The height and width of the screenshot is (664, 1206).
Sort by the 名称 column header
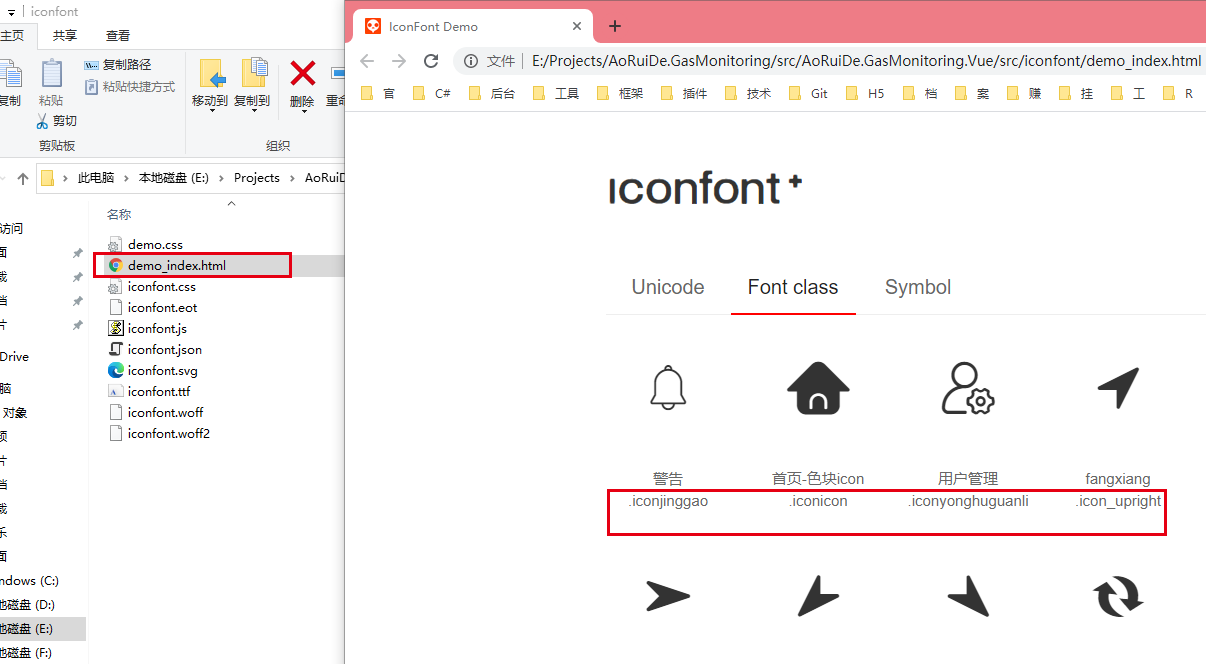pos(119,214)
